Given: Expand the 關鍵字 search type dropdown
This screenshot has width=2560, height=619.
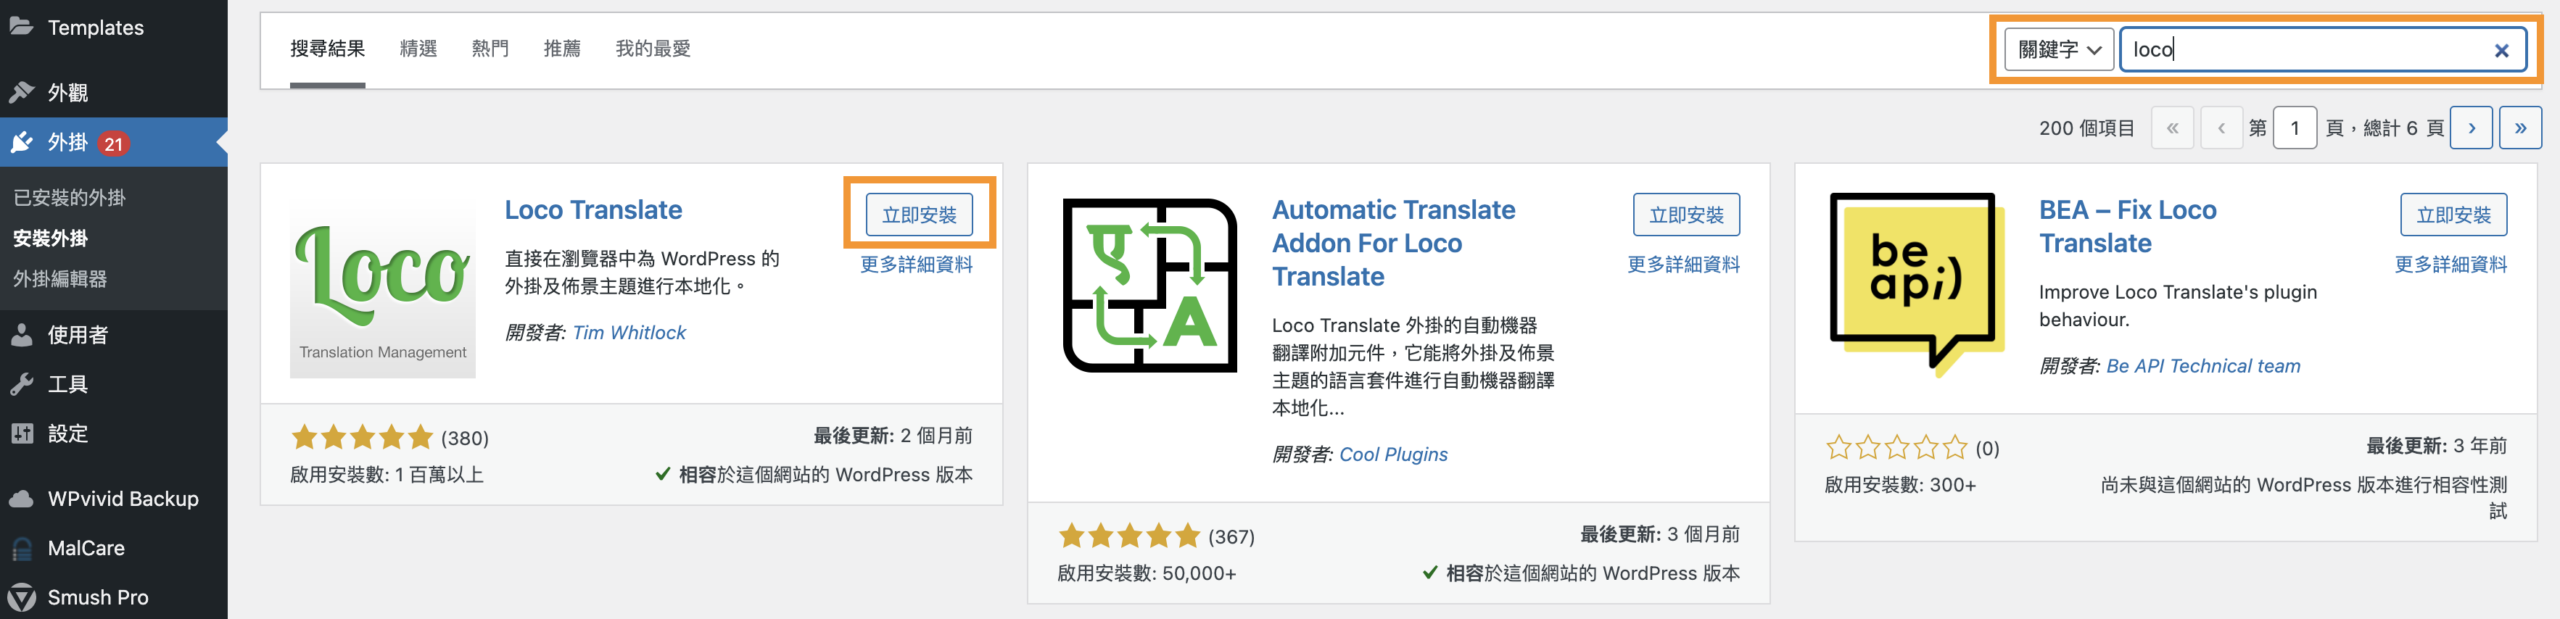Looking at the screenshot, I should point(2059,50).
